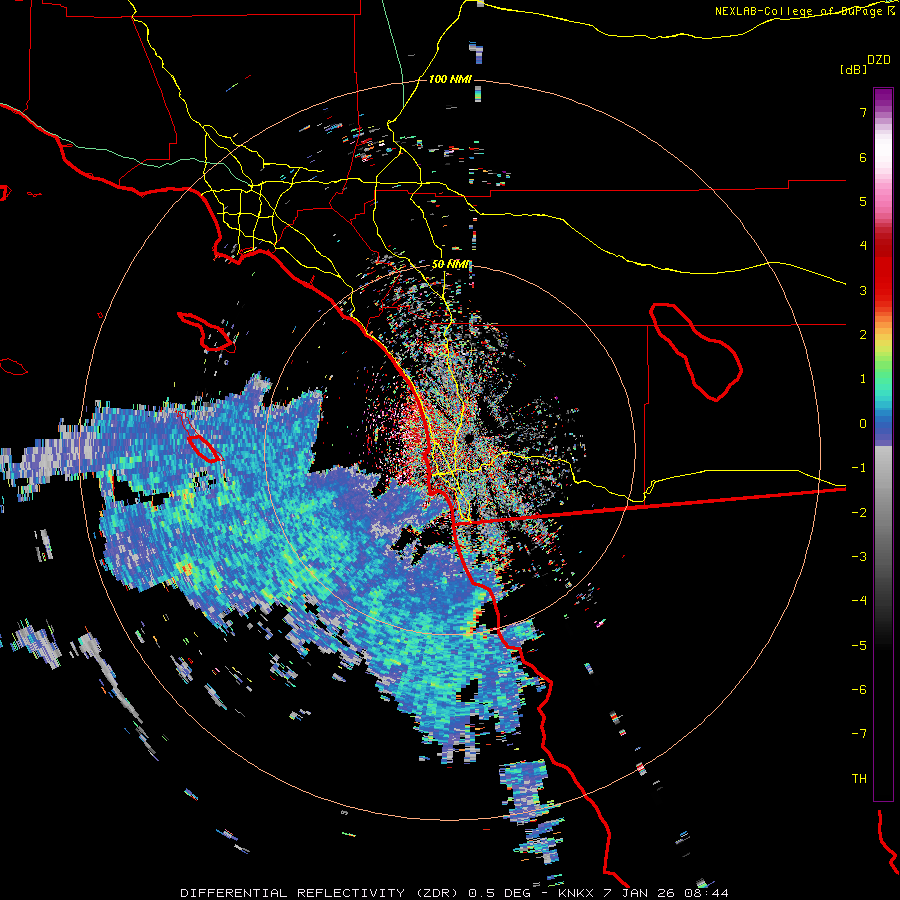The image size is (900, 900).
Task: Click the [dB] unit label
Action: pos(854,69)
